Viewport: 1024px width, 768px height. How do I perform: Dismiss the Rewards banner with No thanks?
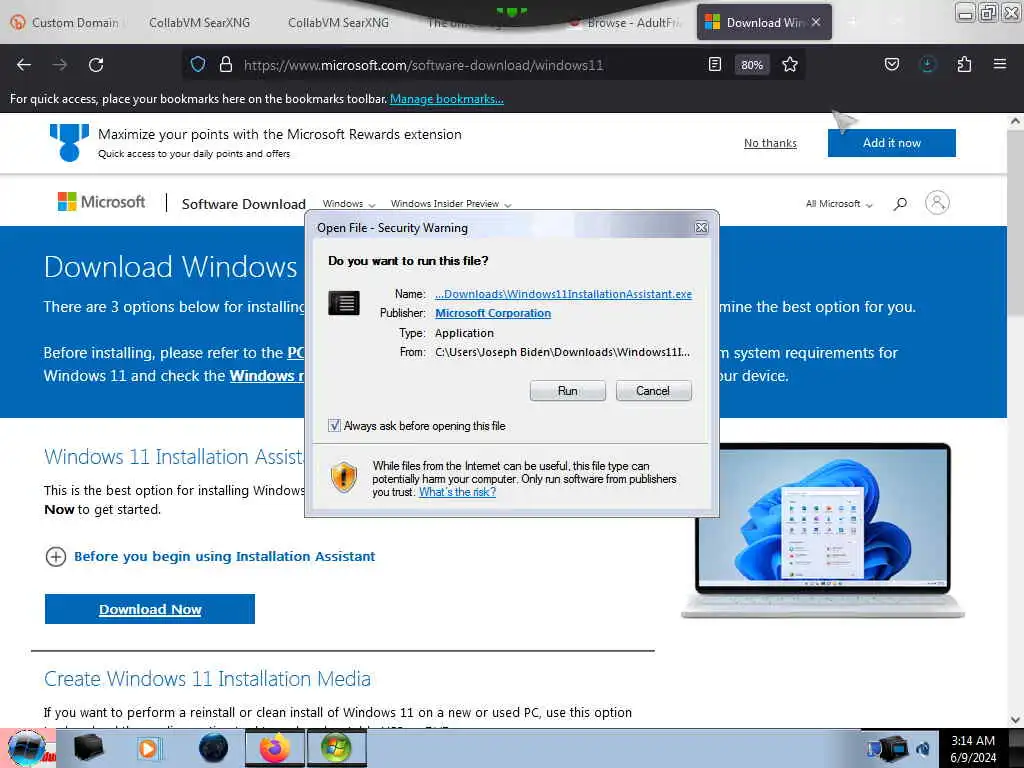(x=770, y=143)
